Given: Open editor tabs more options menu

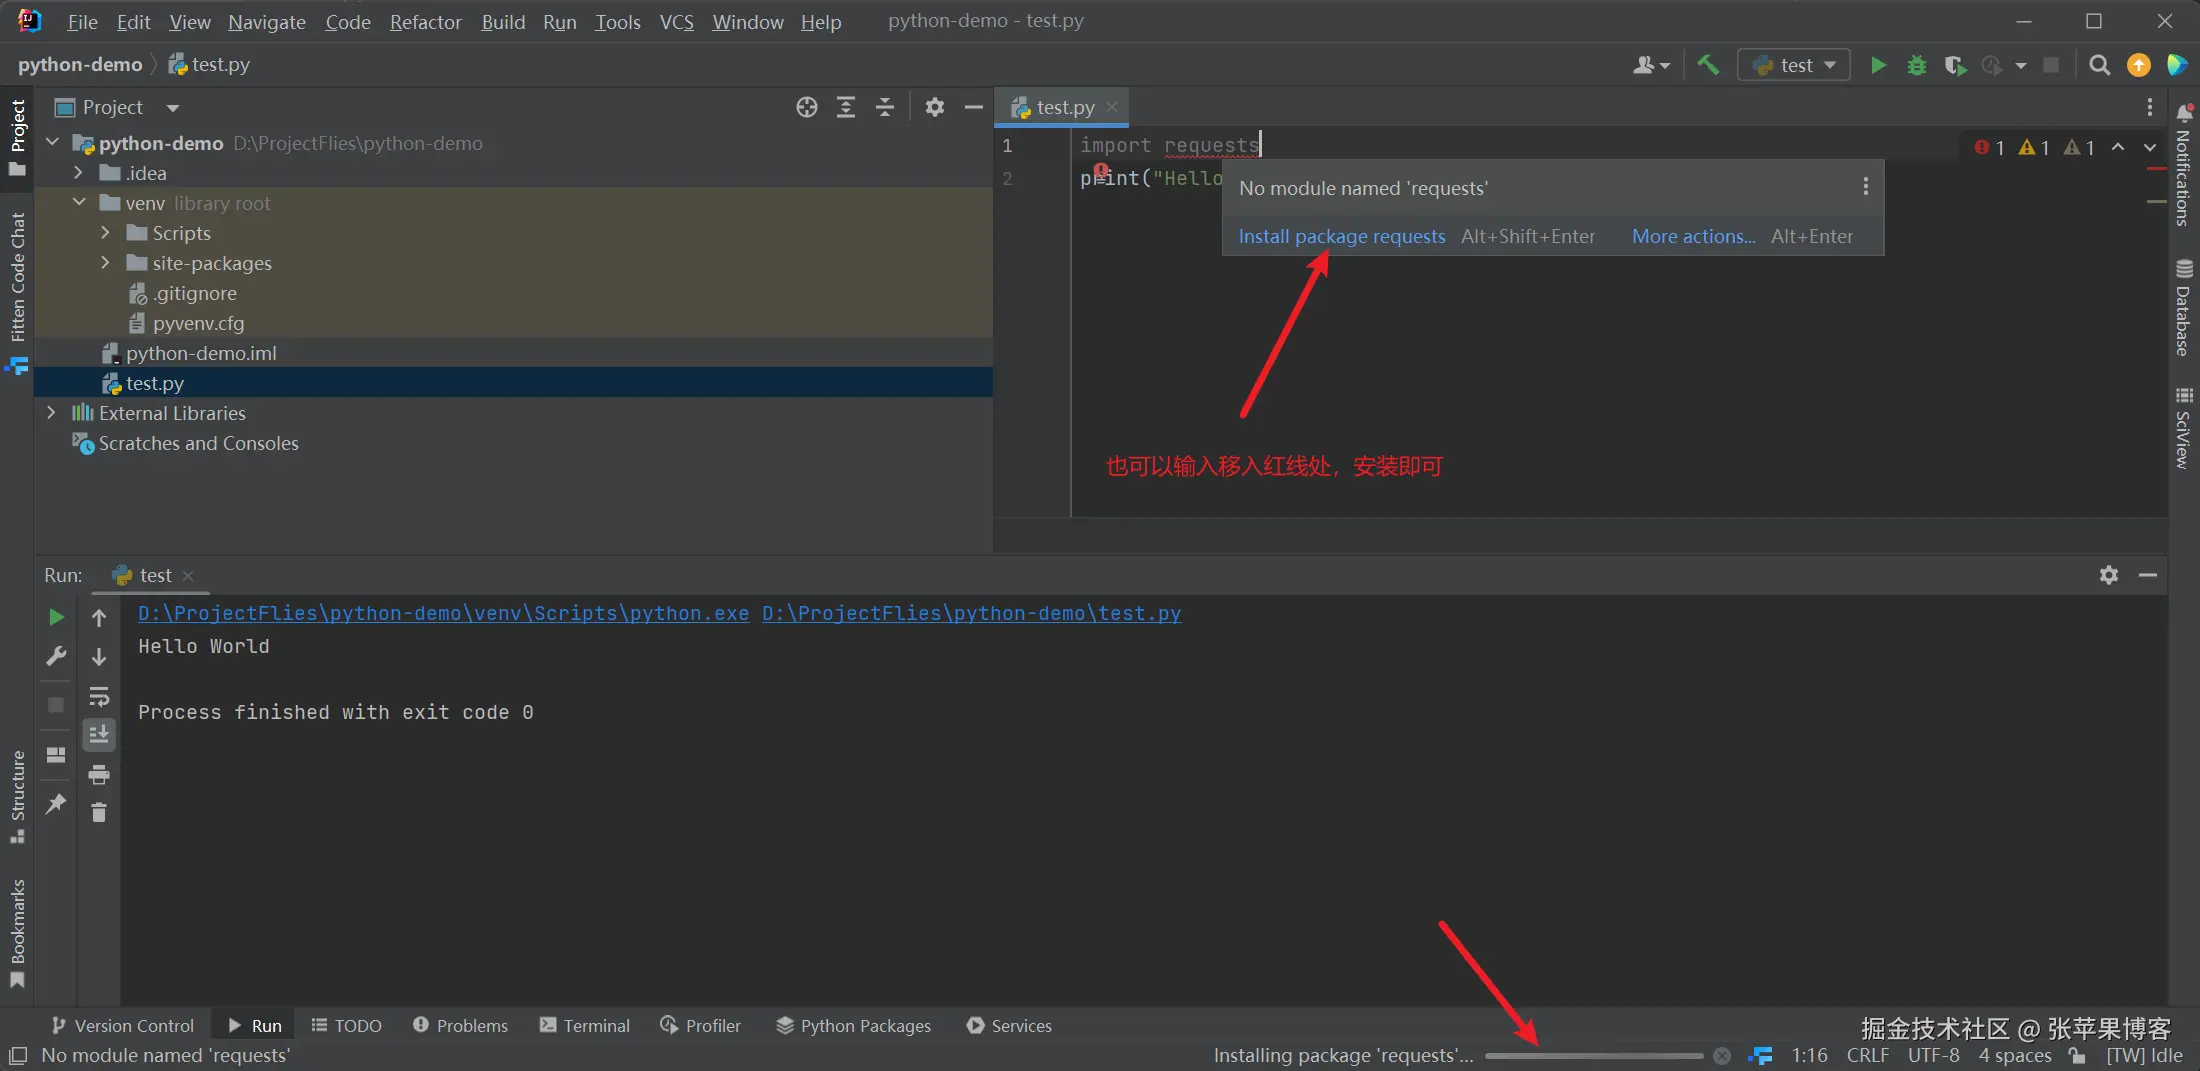Looking at the screenshot, I should point(2149,107).
